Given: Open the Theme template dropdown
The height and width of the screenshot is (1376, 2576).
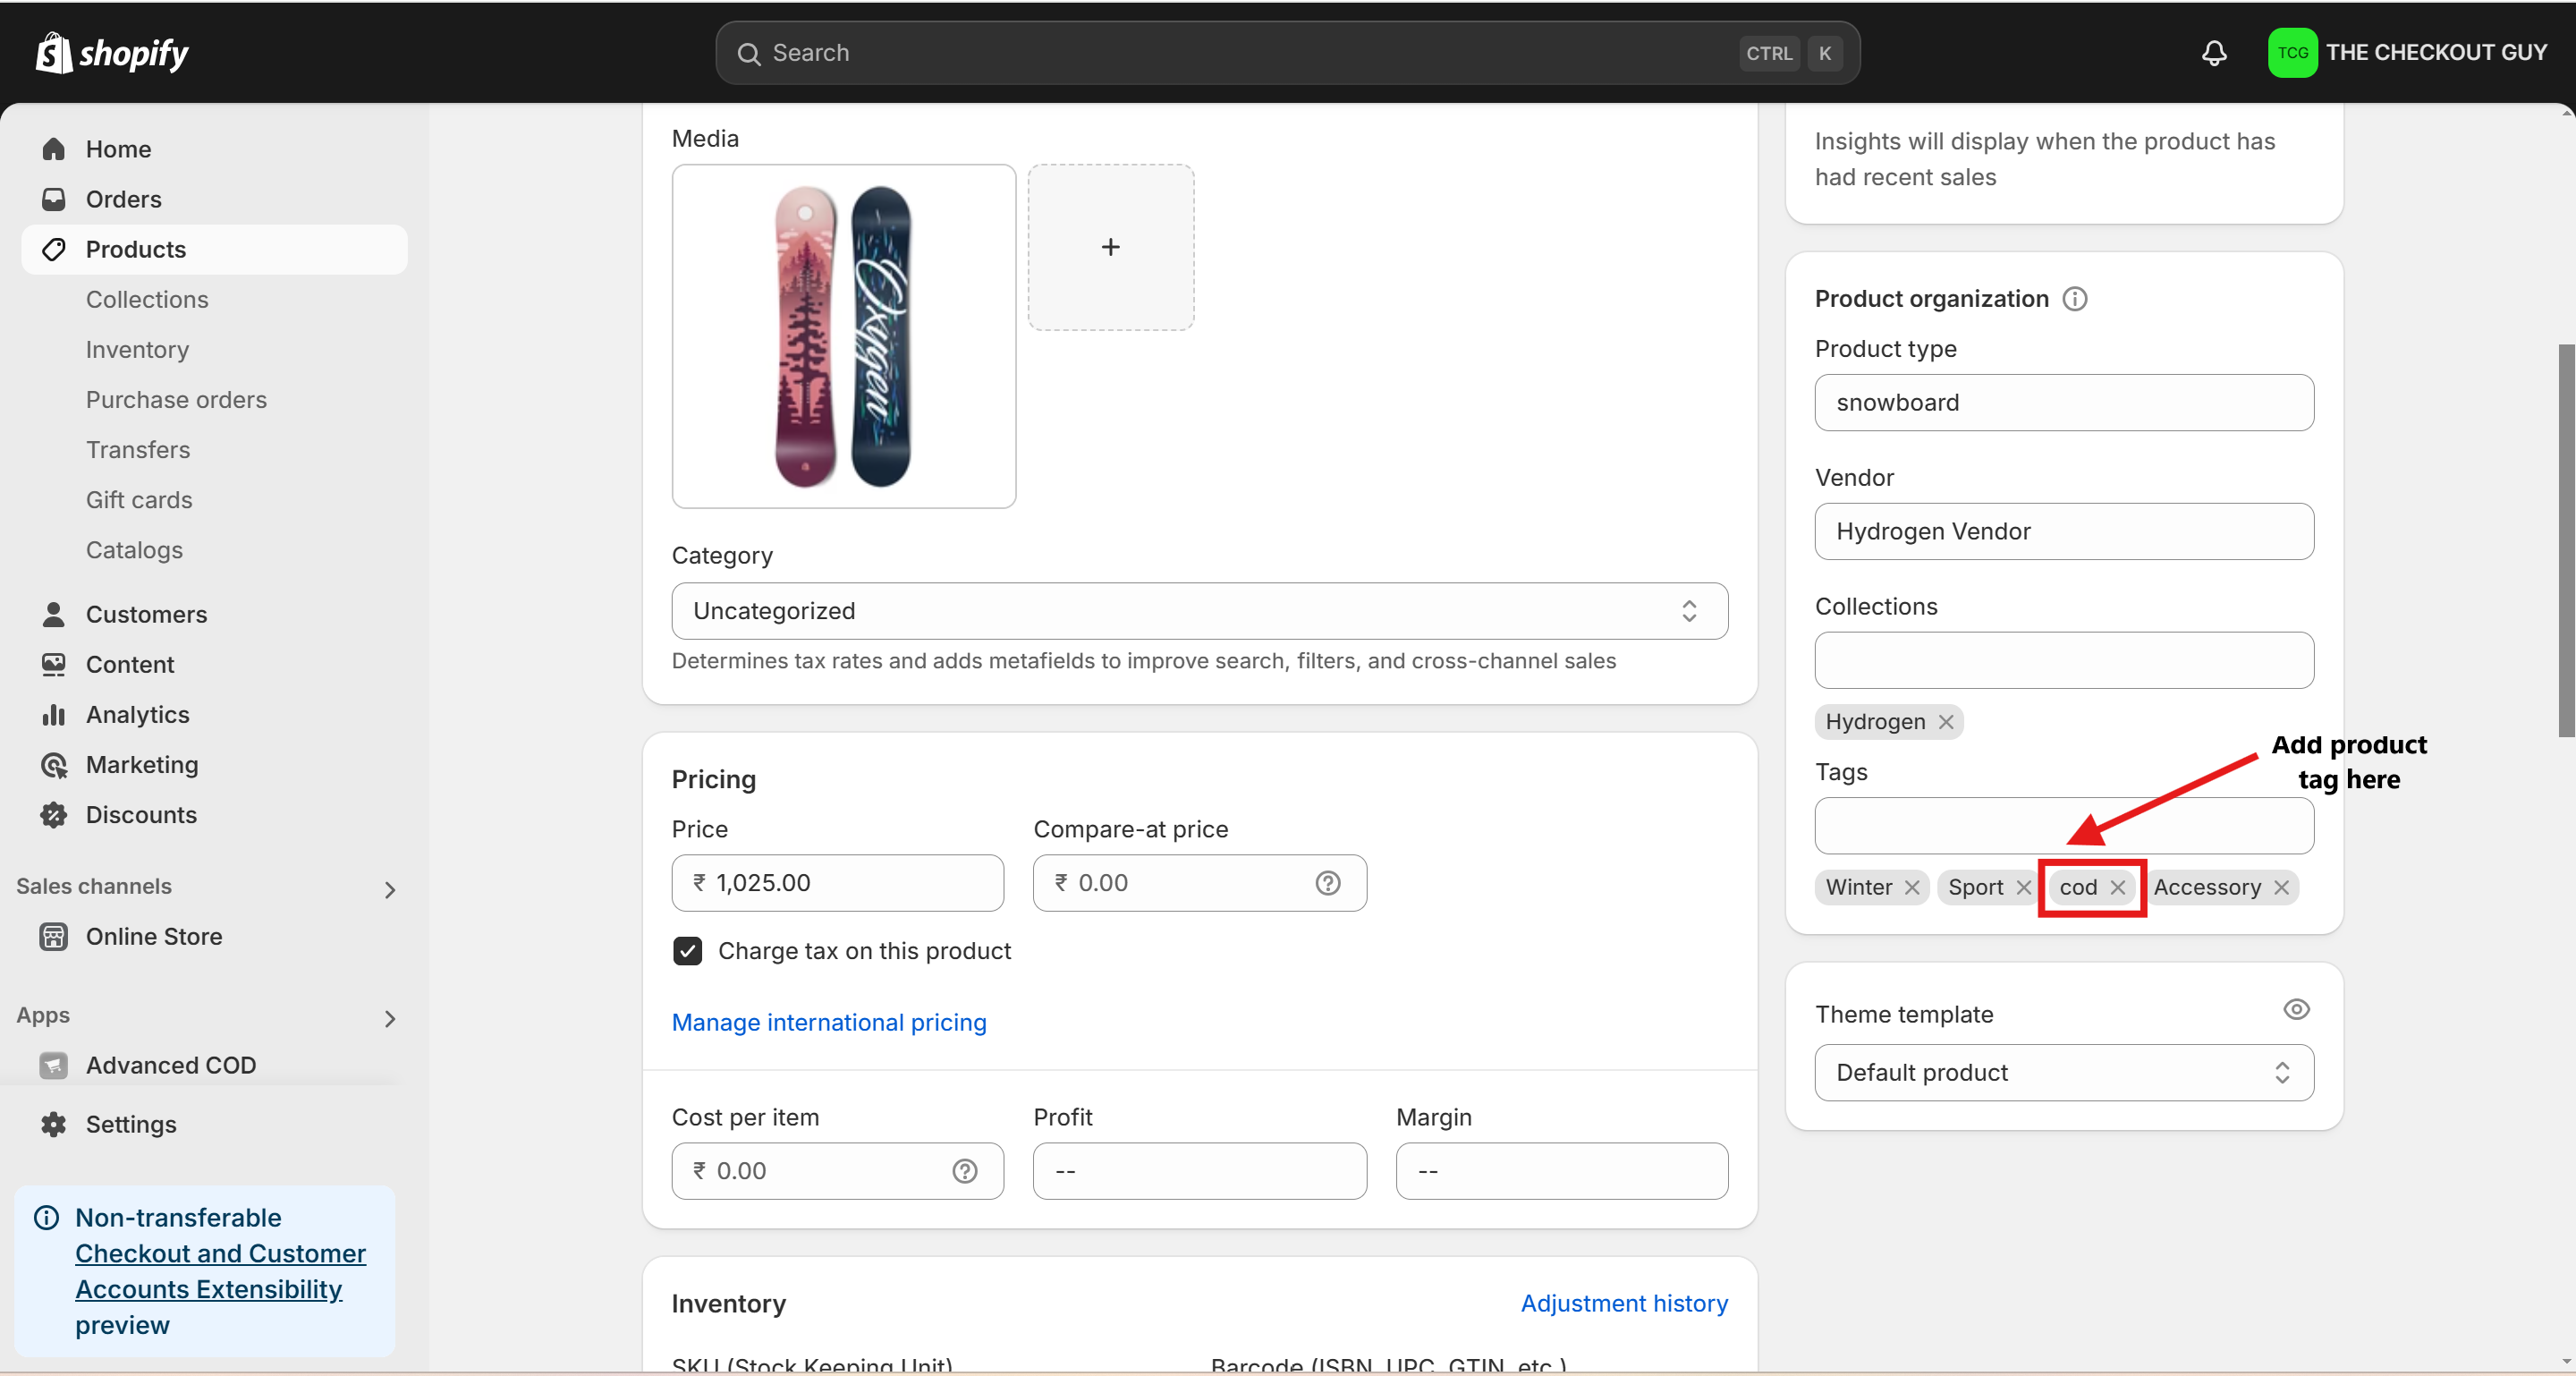Looking at the screenshot, I should [x=2063, y=1073].
